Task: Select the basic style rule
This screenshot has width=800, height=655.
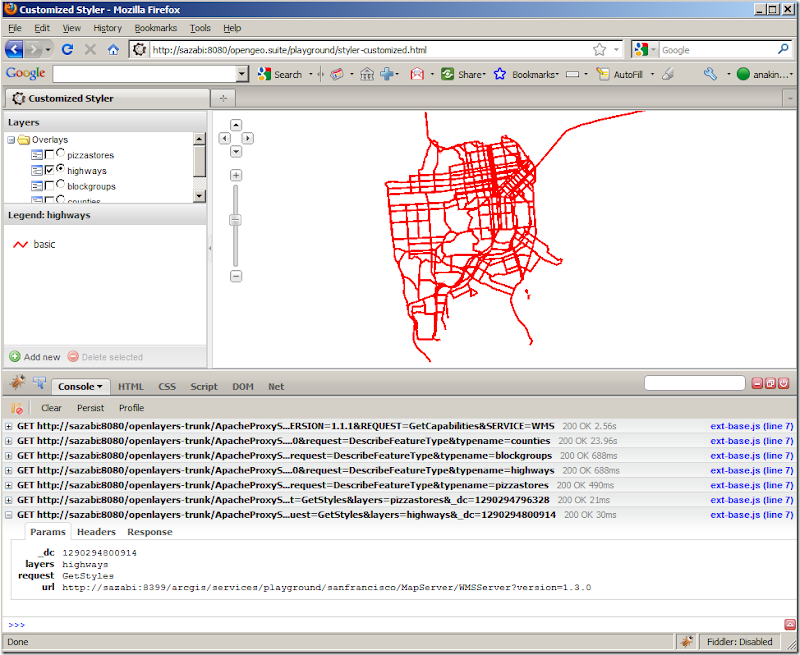Action: 34,244
